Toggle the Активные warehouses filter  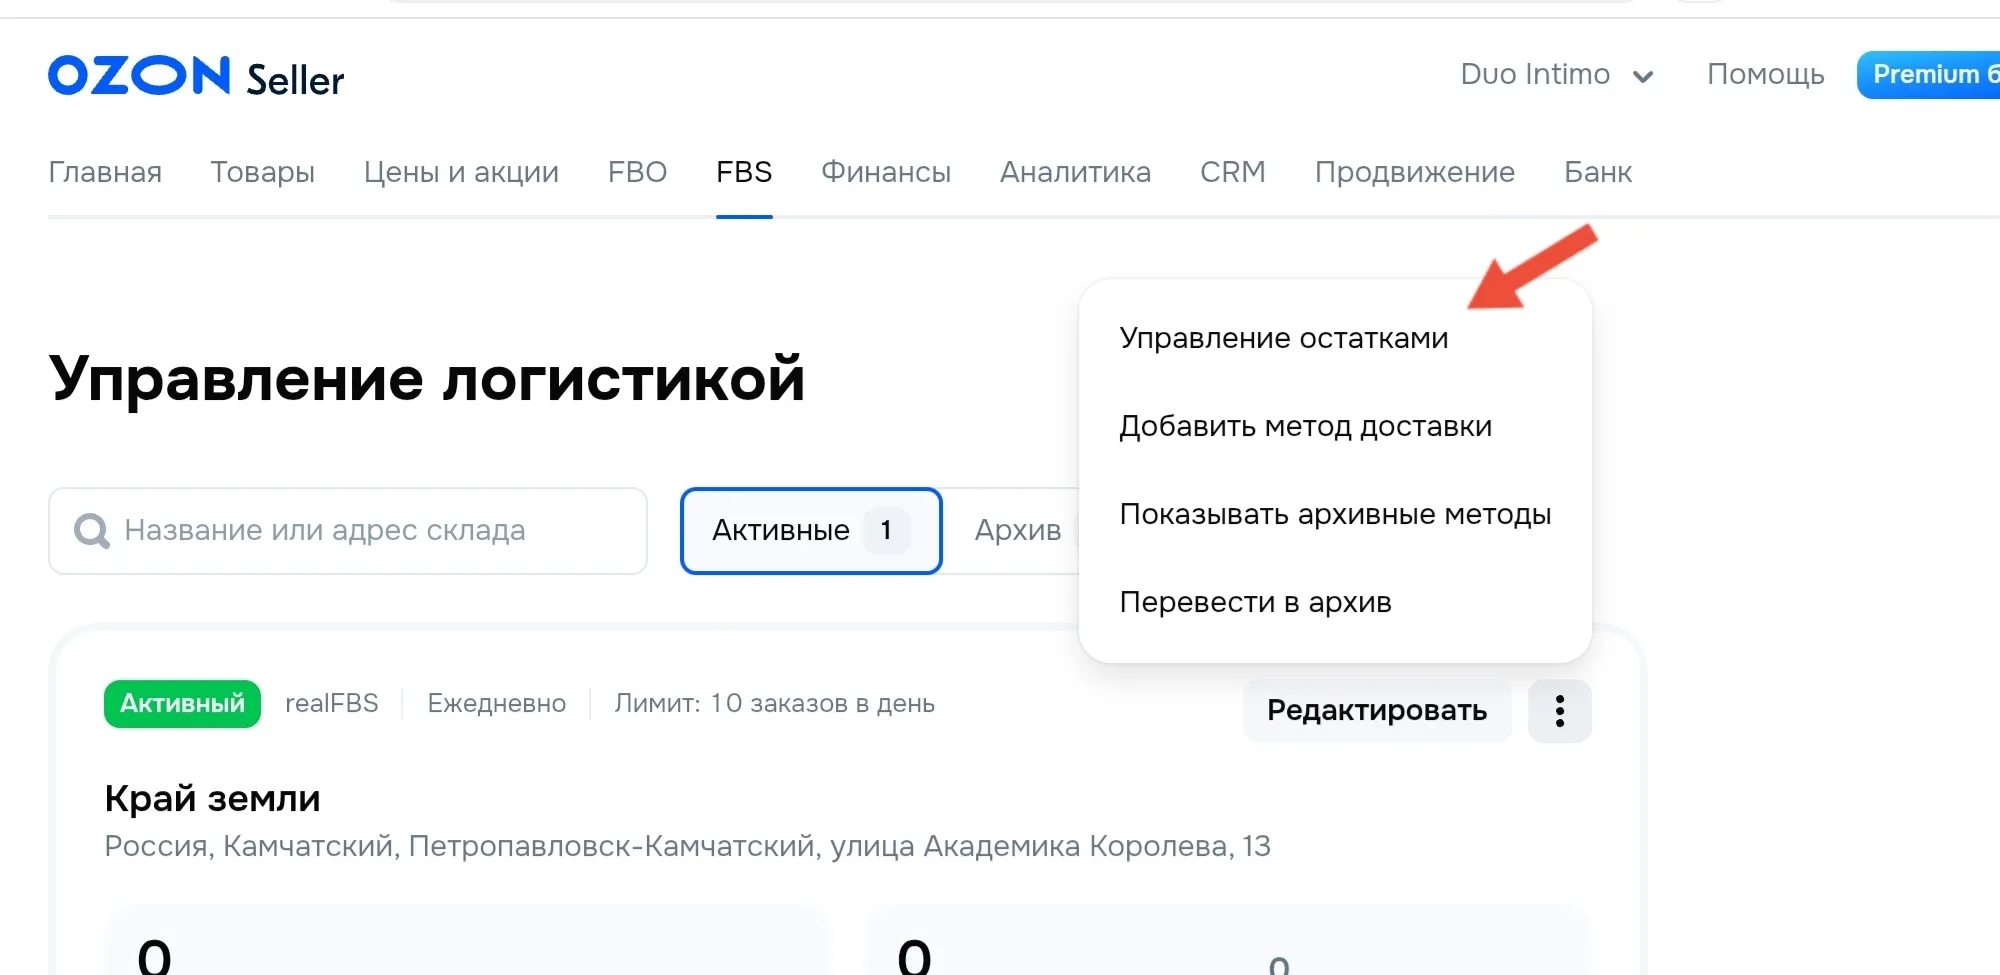pos(810,531)
